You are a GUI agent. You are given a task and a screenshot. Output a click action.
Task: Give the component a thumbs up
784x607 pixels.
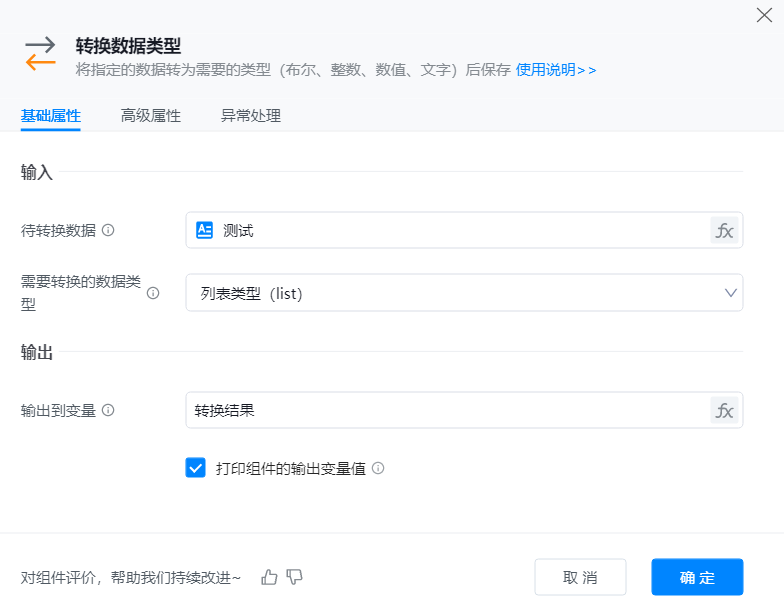coord(268,577)
